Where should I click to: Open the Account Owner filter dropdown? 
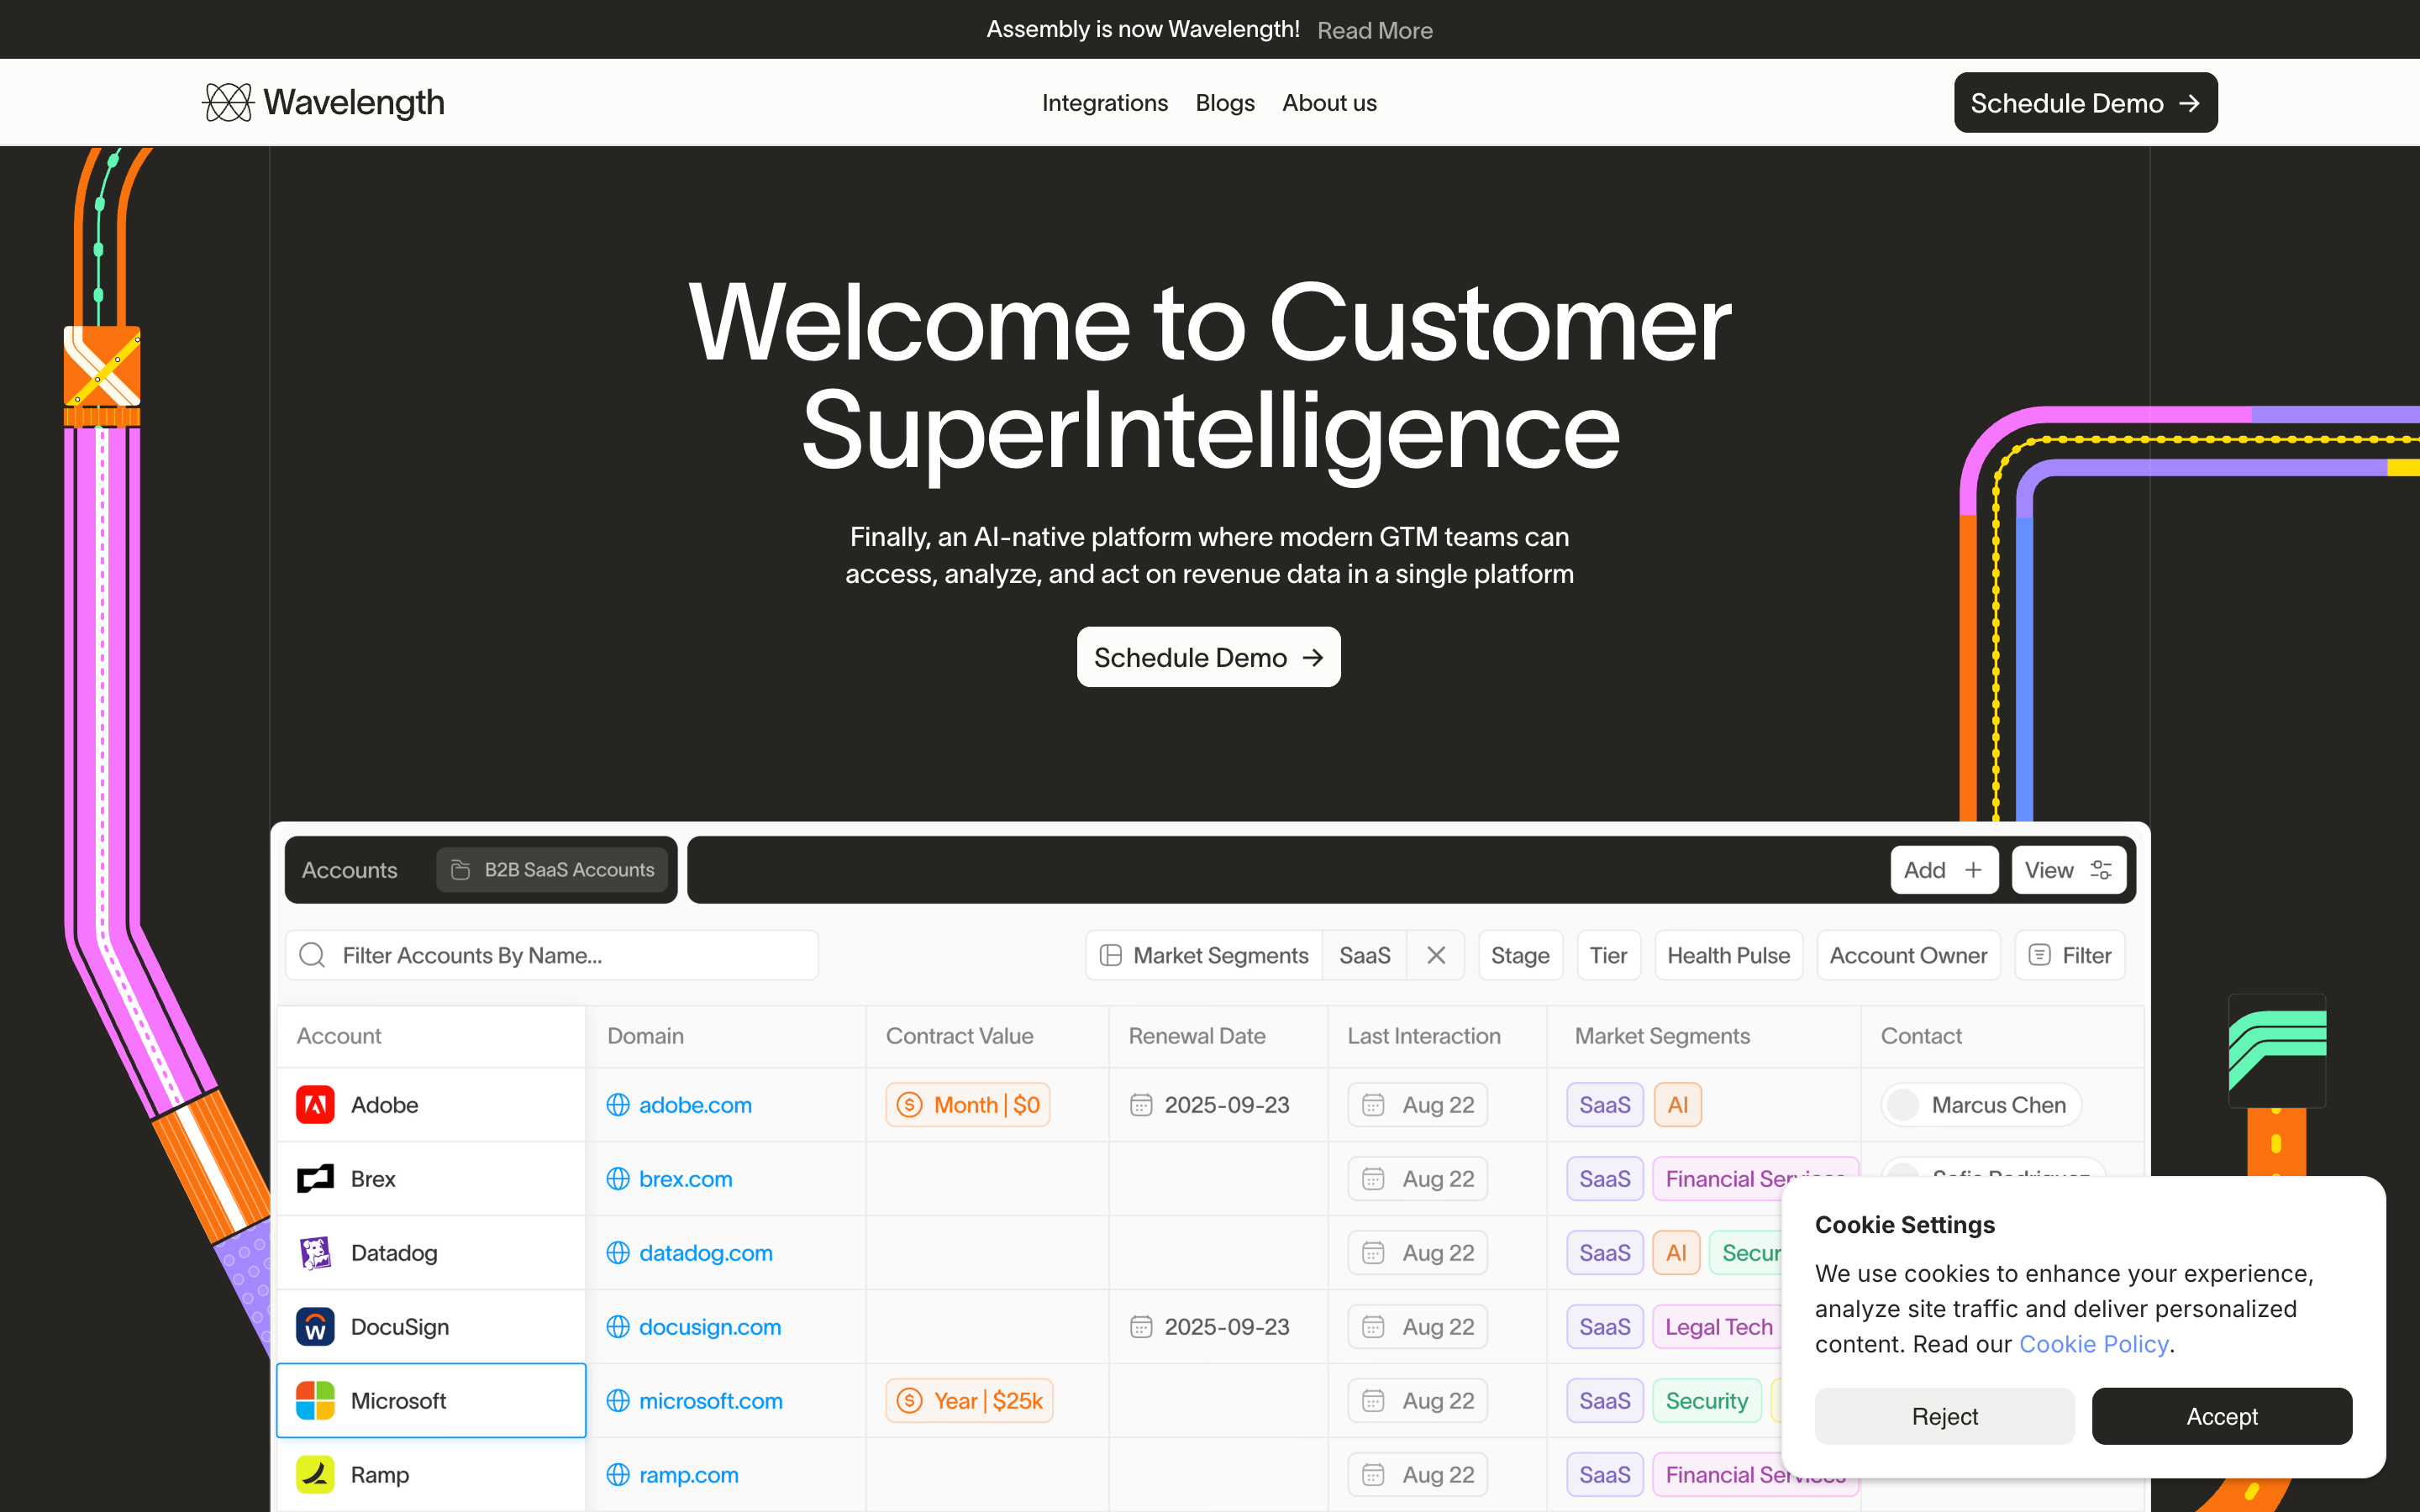coord(1908,955)
